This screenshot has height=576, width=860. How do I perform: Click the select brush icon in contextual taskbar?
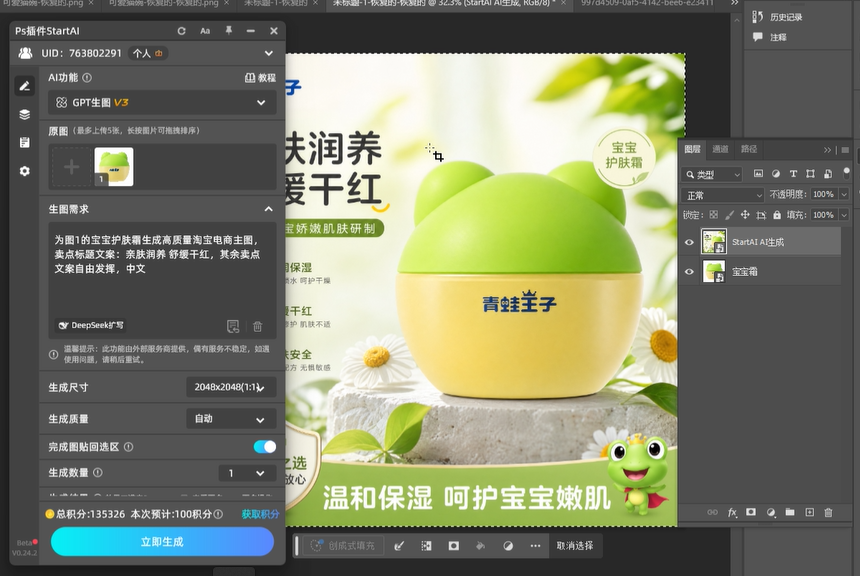click(x=399, y=546)
